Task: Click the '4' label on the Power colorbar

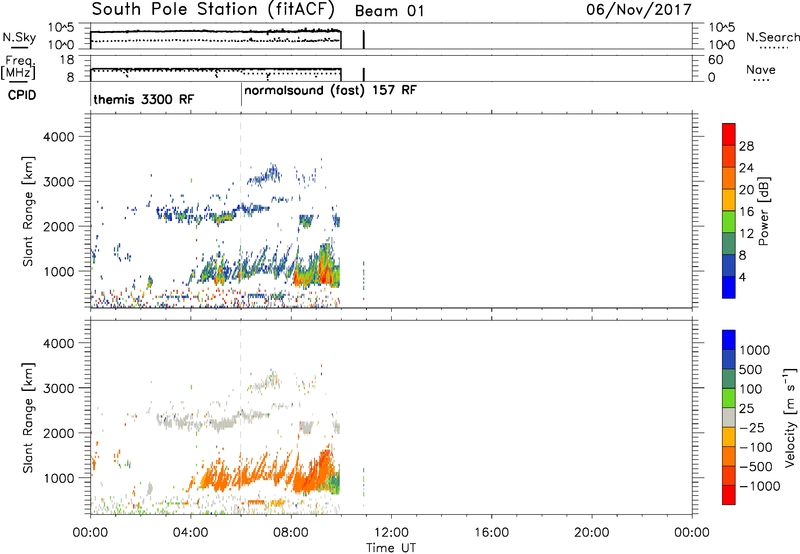Action: coord(743,277)
